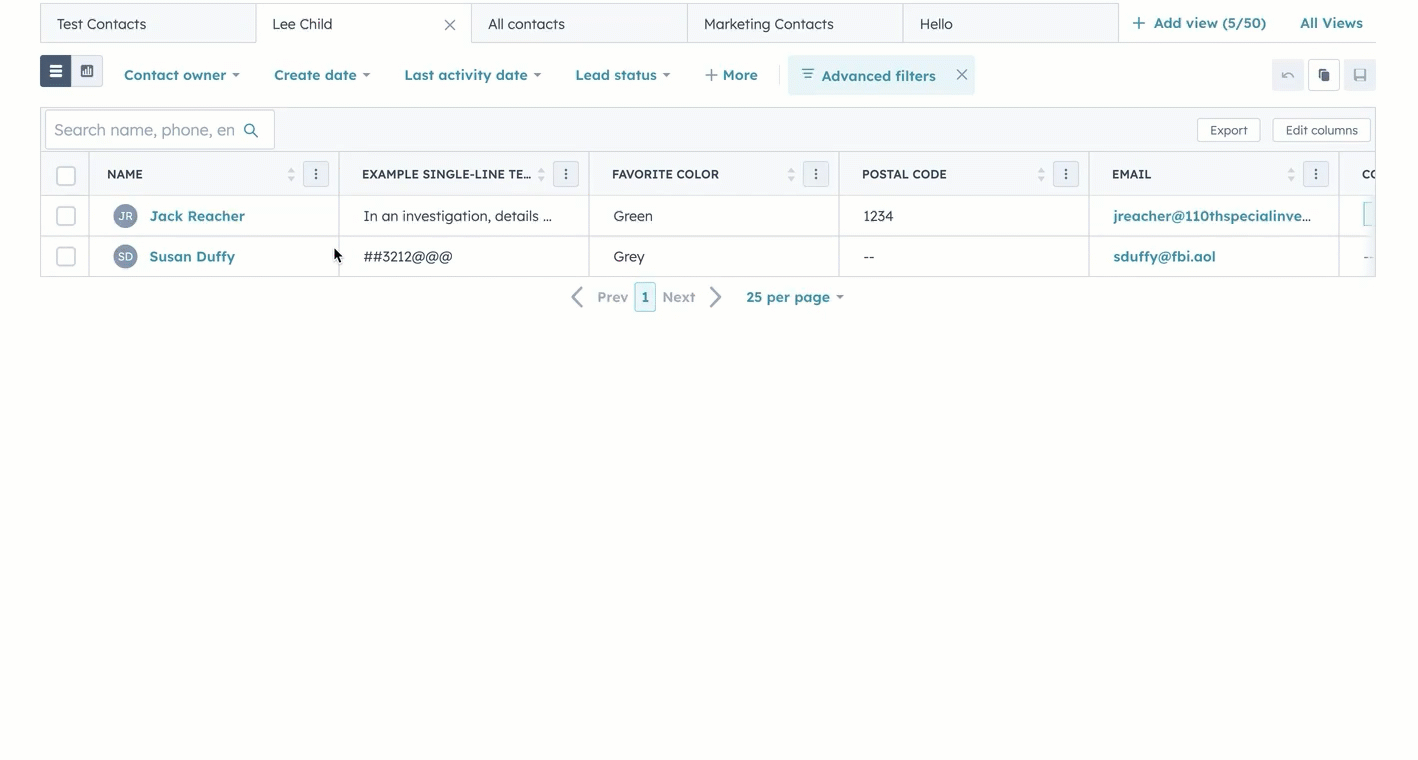The width and height of the screenshot is (1418, 760).
Task: Switch to the board view layout
Action: 86,70
